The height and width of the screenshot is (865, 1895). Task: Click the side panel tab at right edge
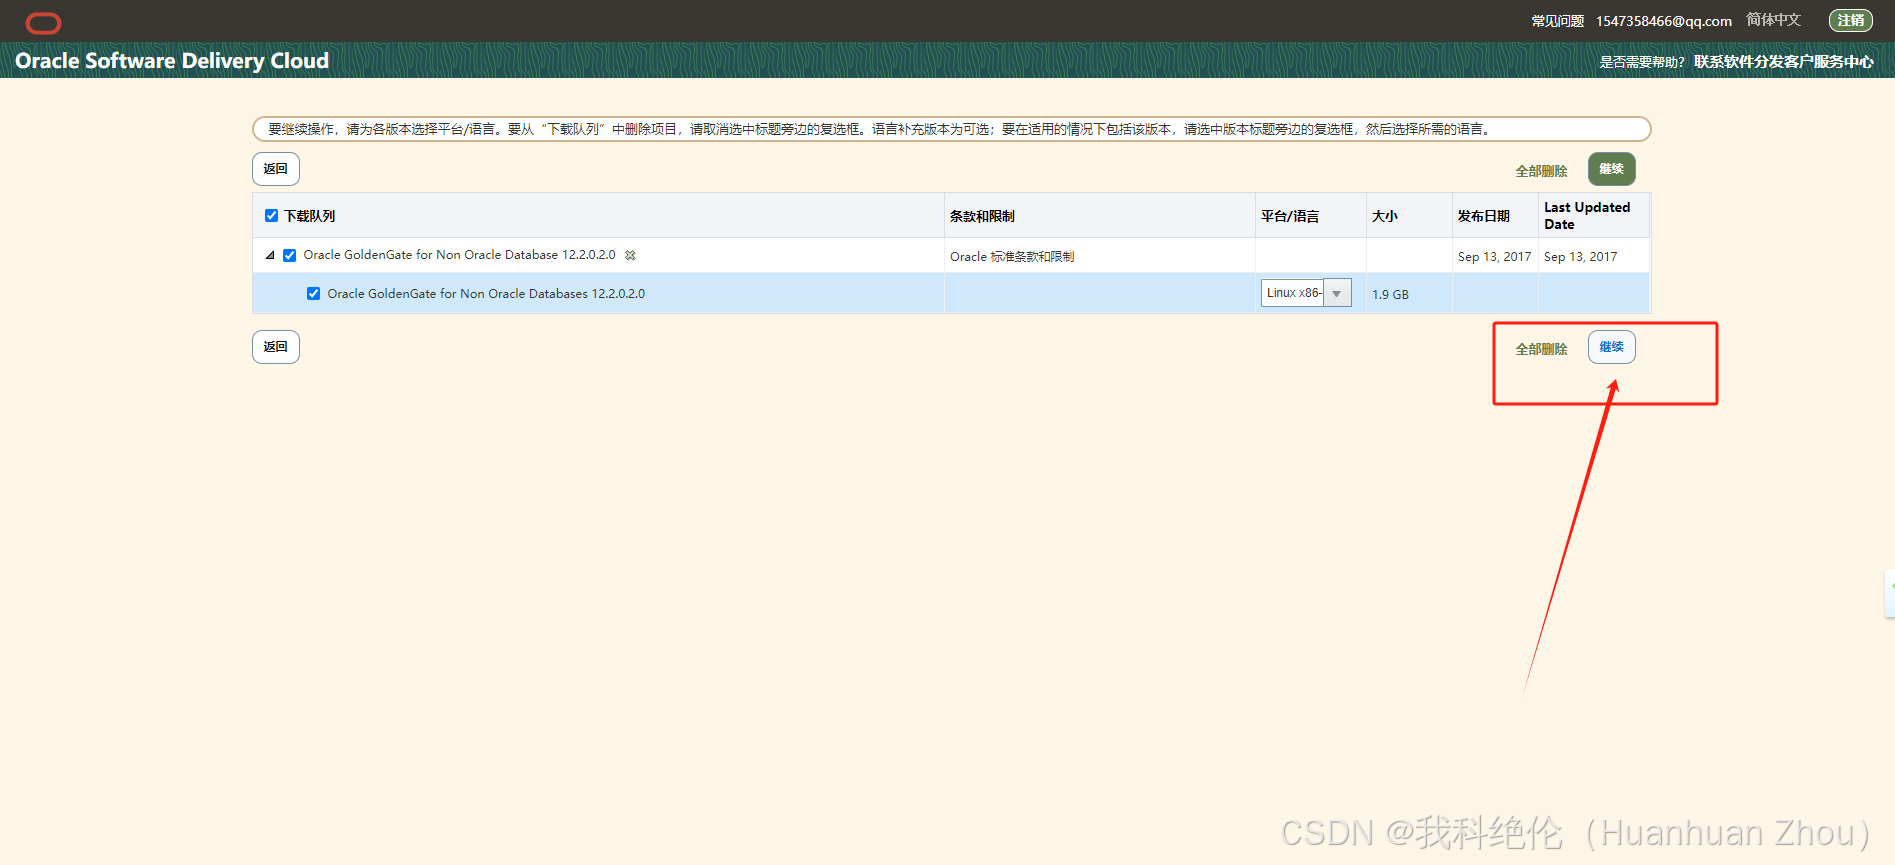tap(1890, 594)
